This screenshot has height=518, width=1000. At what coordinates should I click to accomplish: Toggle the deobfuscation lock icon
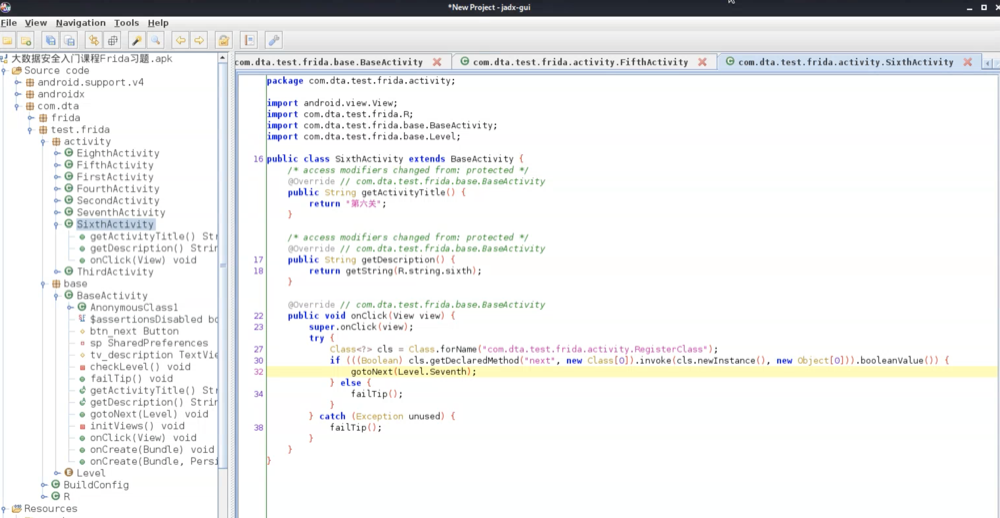[223, 41]
